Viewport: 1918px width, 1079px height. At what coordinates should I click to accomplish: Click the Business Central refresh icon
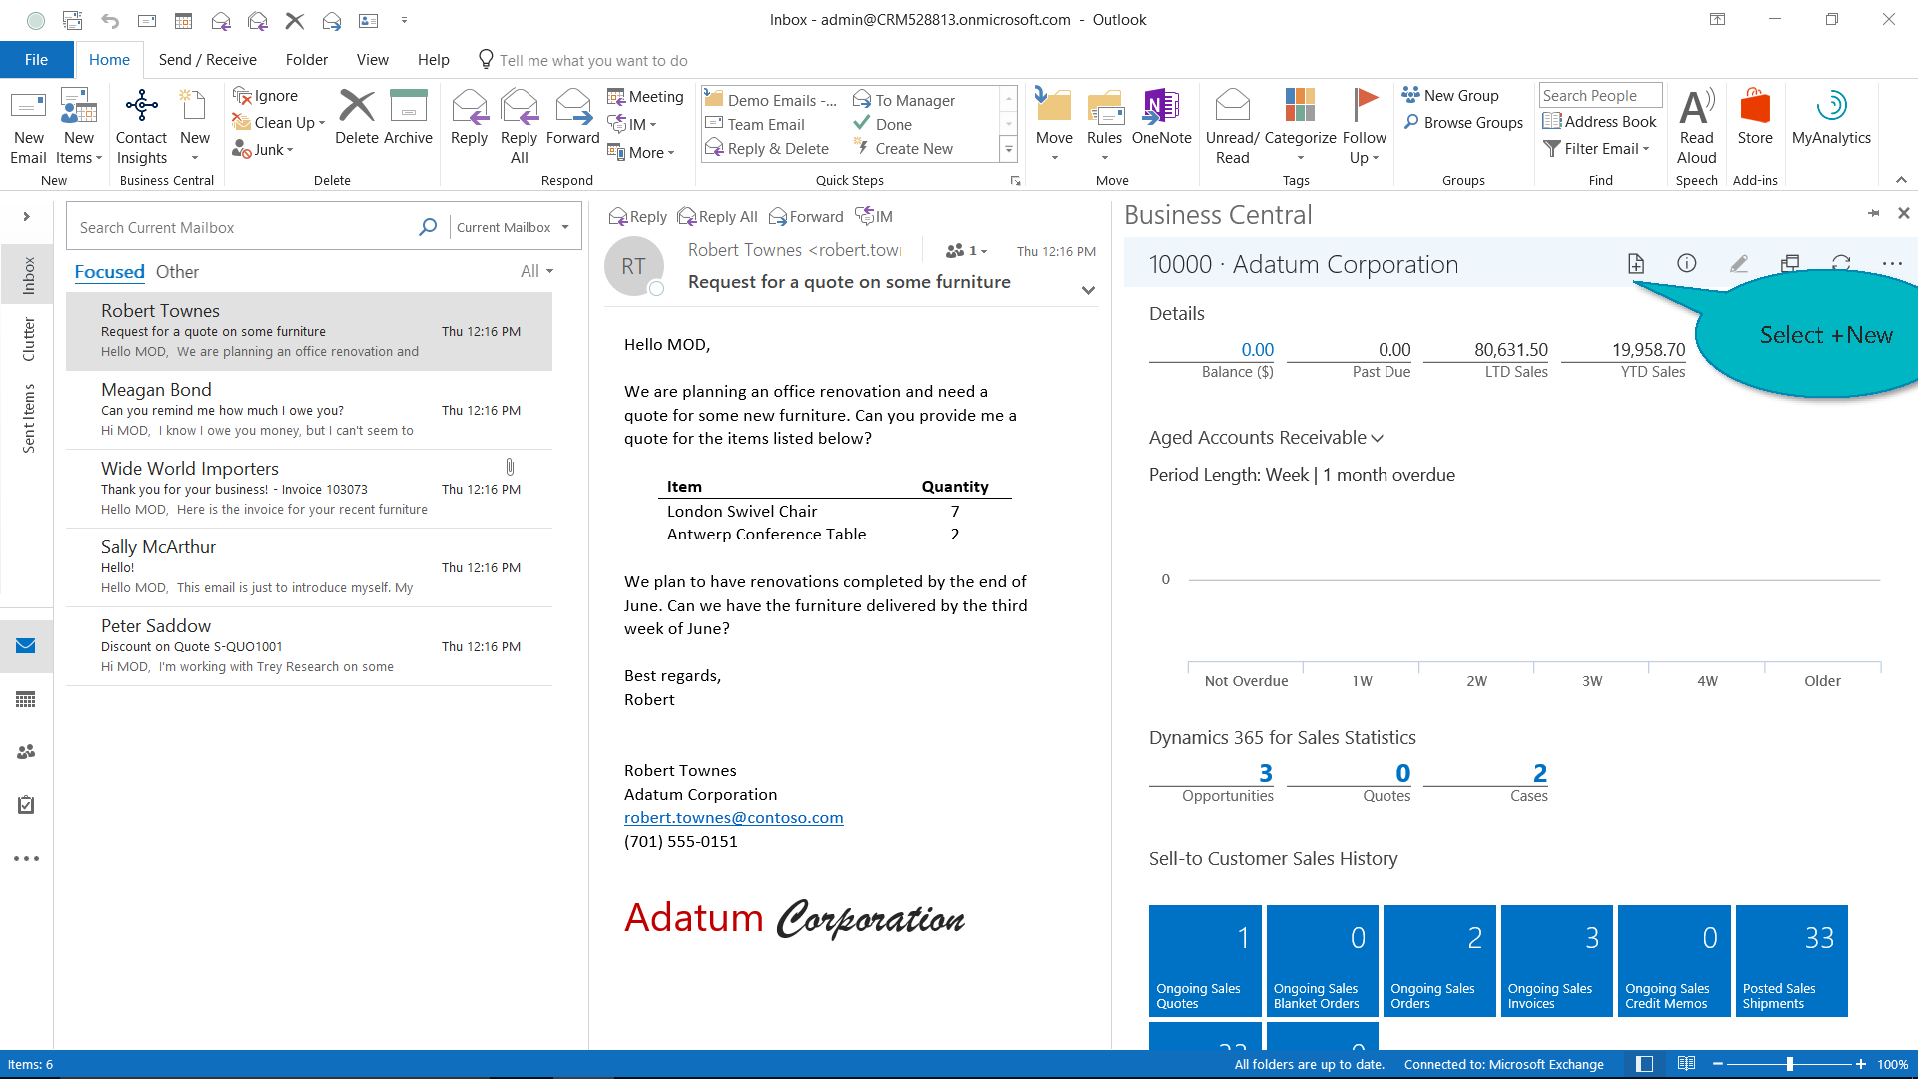point(1841,263)
